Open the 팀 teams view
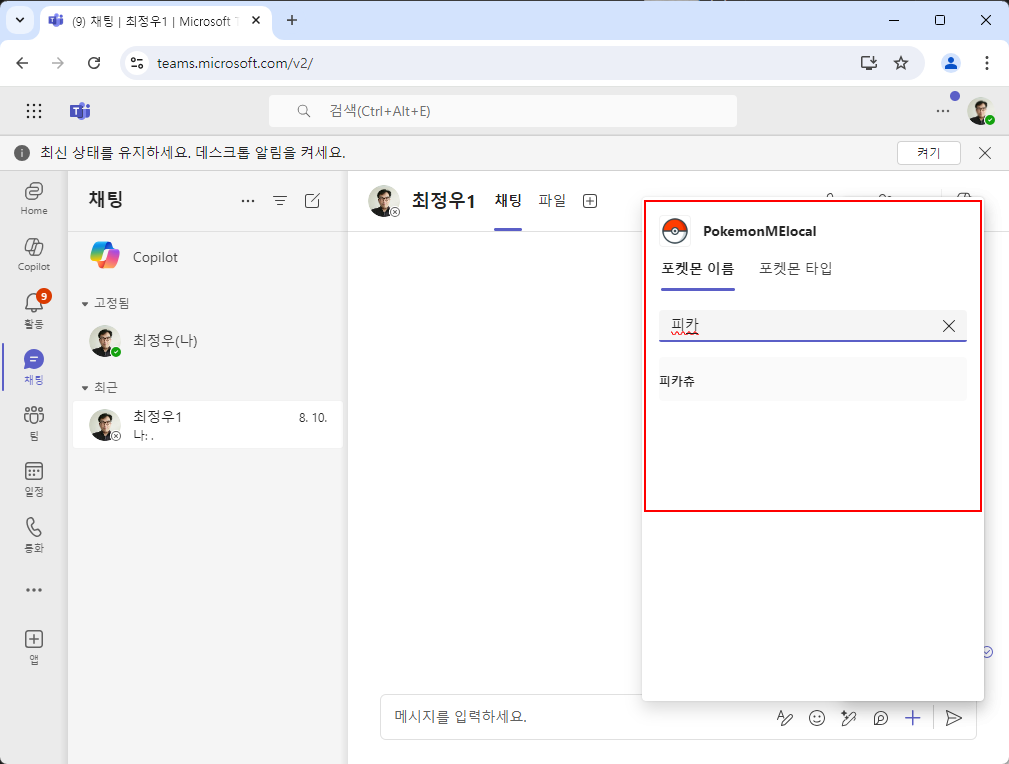The height and width of the screenshot is (764, 1009). click(33, 422)
